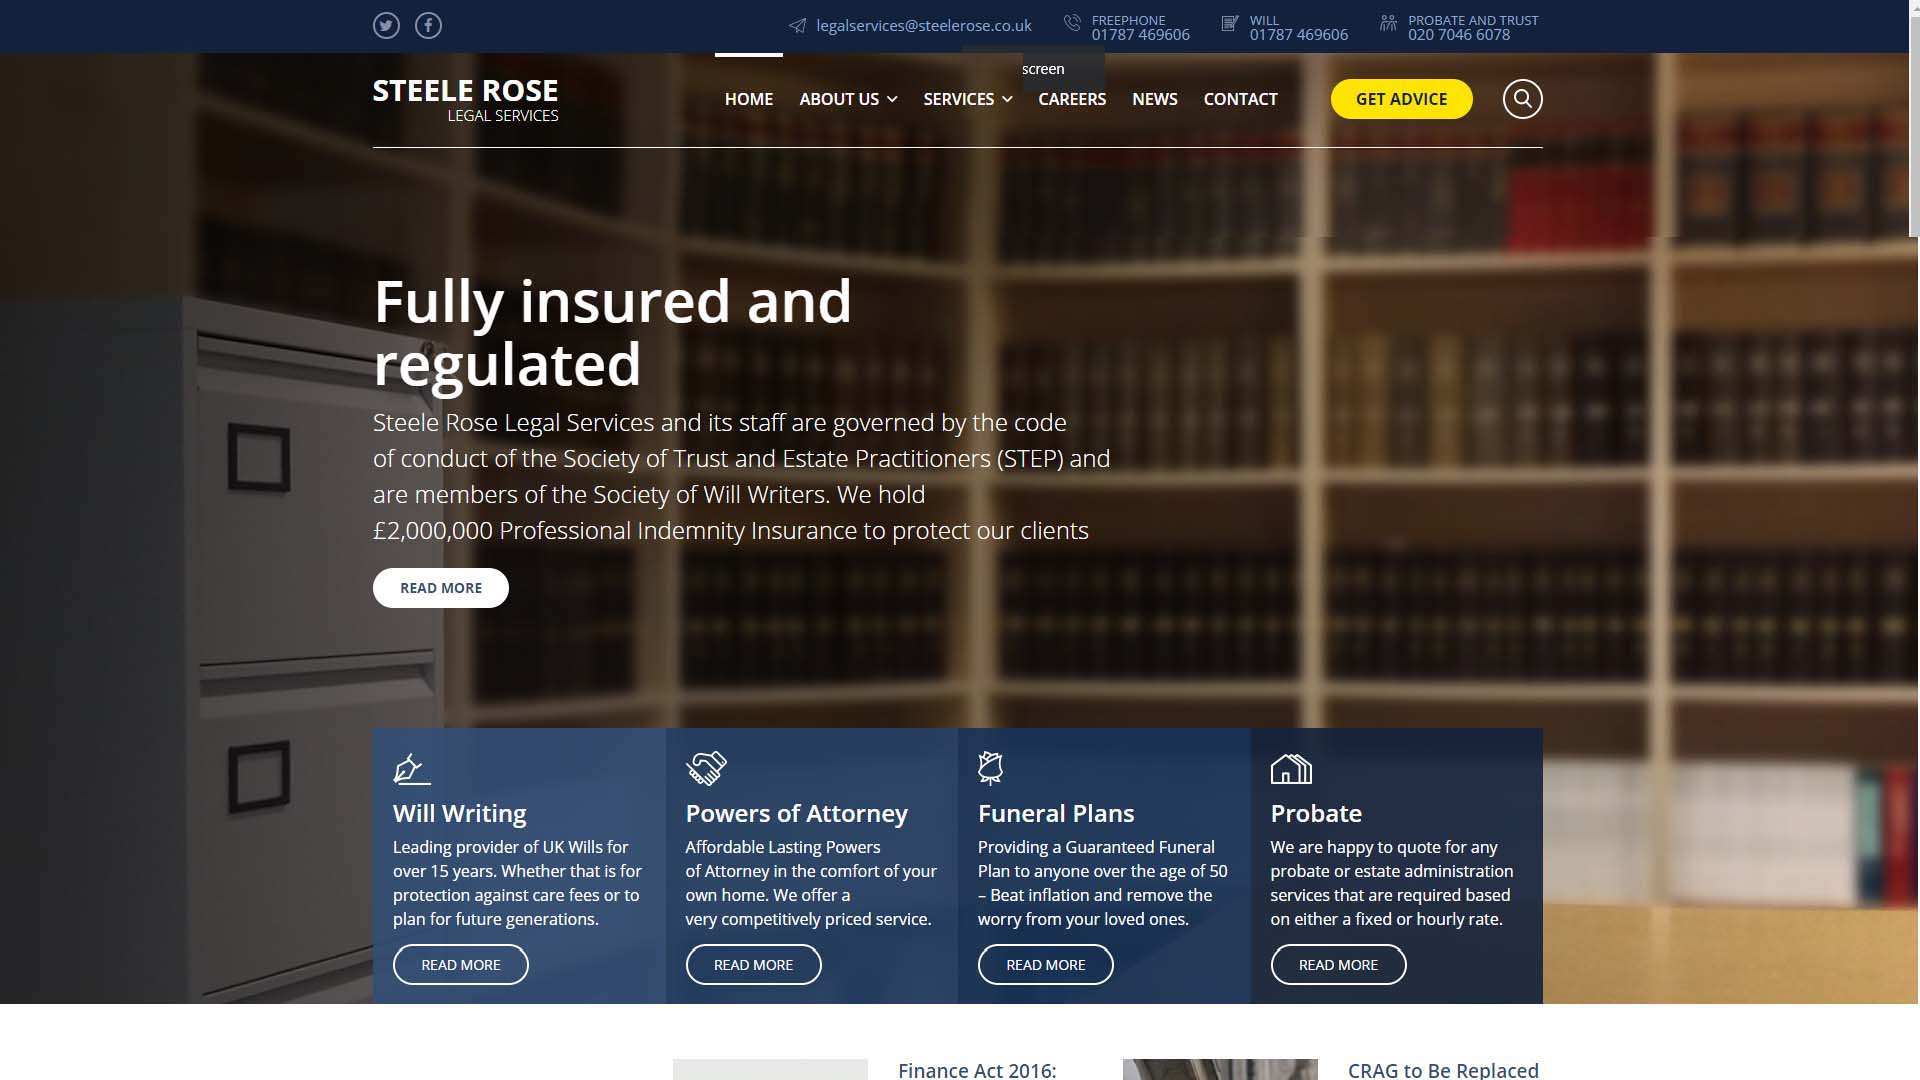The image size is (1920, 1080).
Task: Click the Freephone handset icon
Action: point(1072,22)
